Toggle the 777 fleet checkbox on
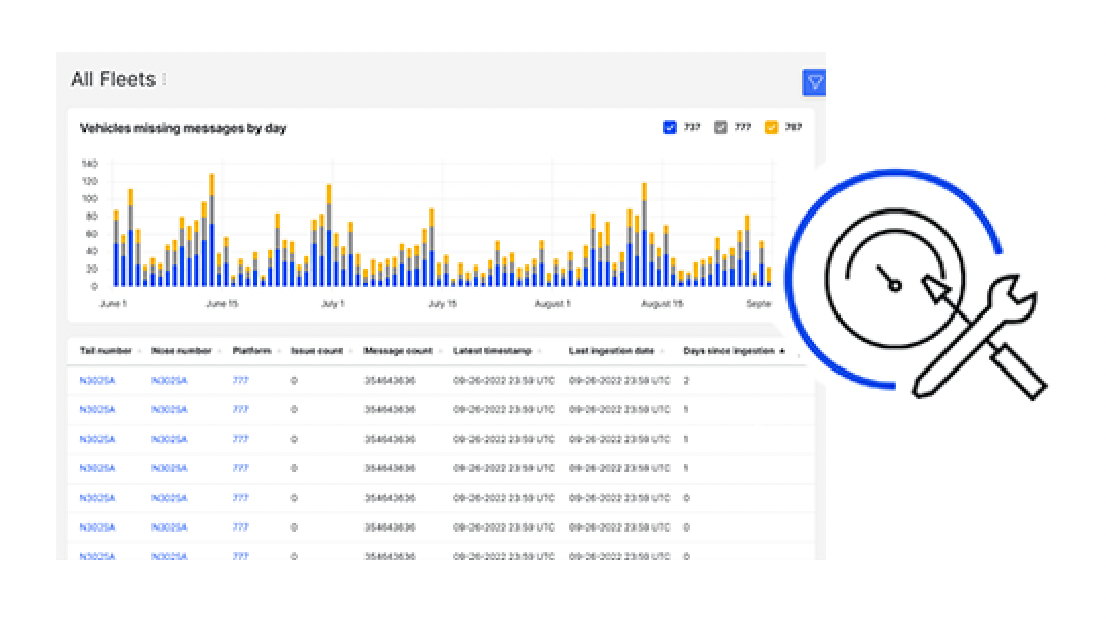The height and width of the screenshot is (623, 1106). pos(721,127)
